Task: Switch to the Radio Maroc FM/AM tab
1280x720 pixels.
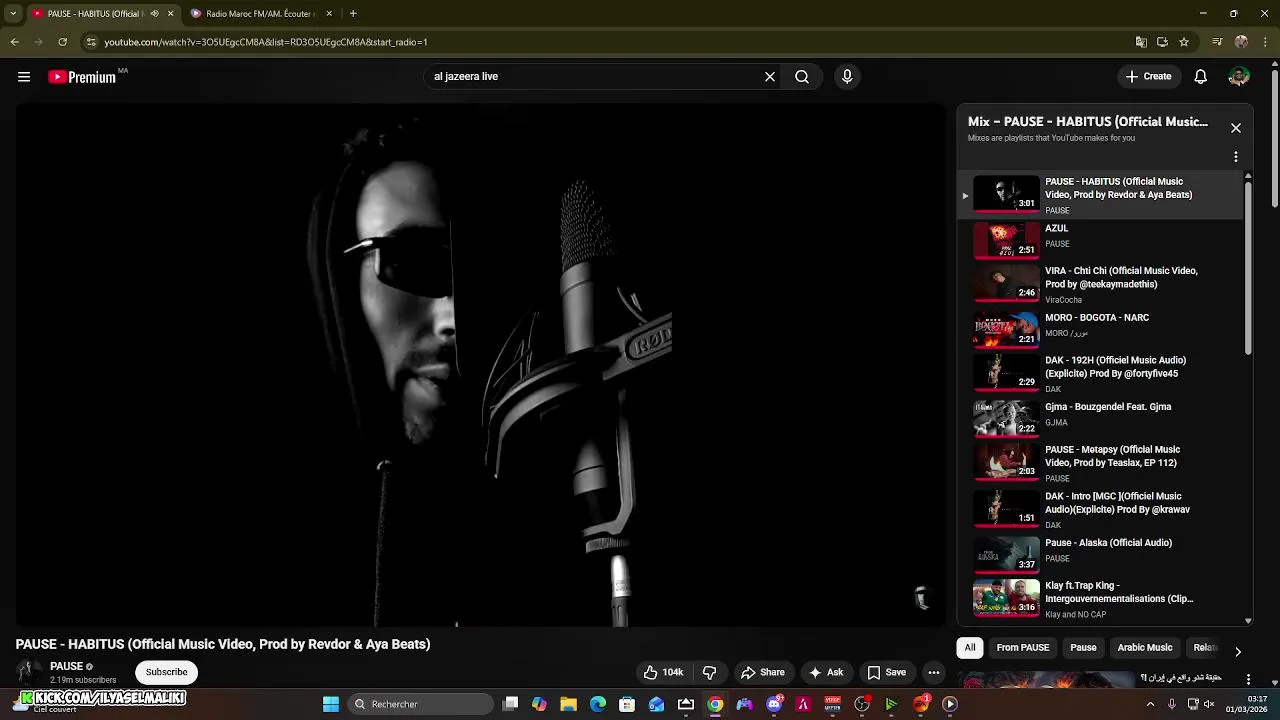Action: click(260, 14)
